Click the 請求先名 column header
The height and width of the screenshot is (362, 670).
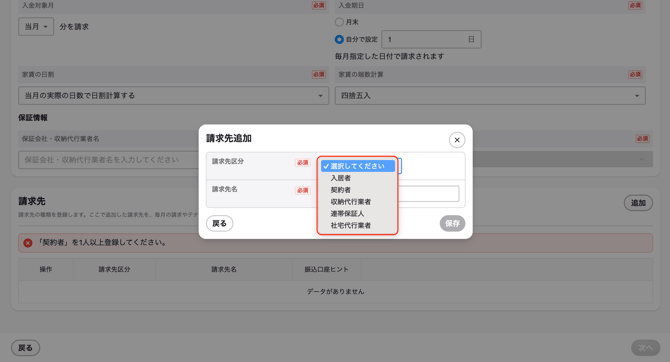tap(224, 269)
